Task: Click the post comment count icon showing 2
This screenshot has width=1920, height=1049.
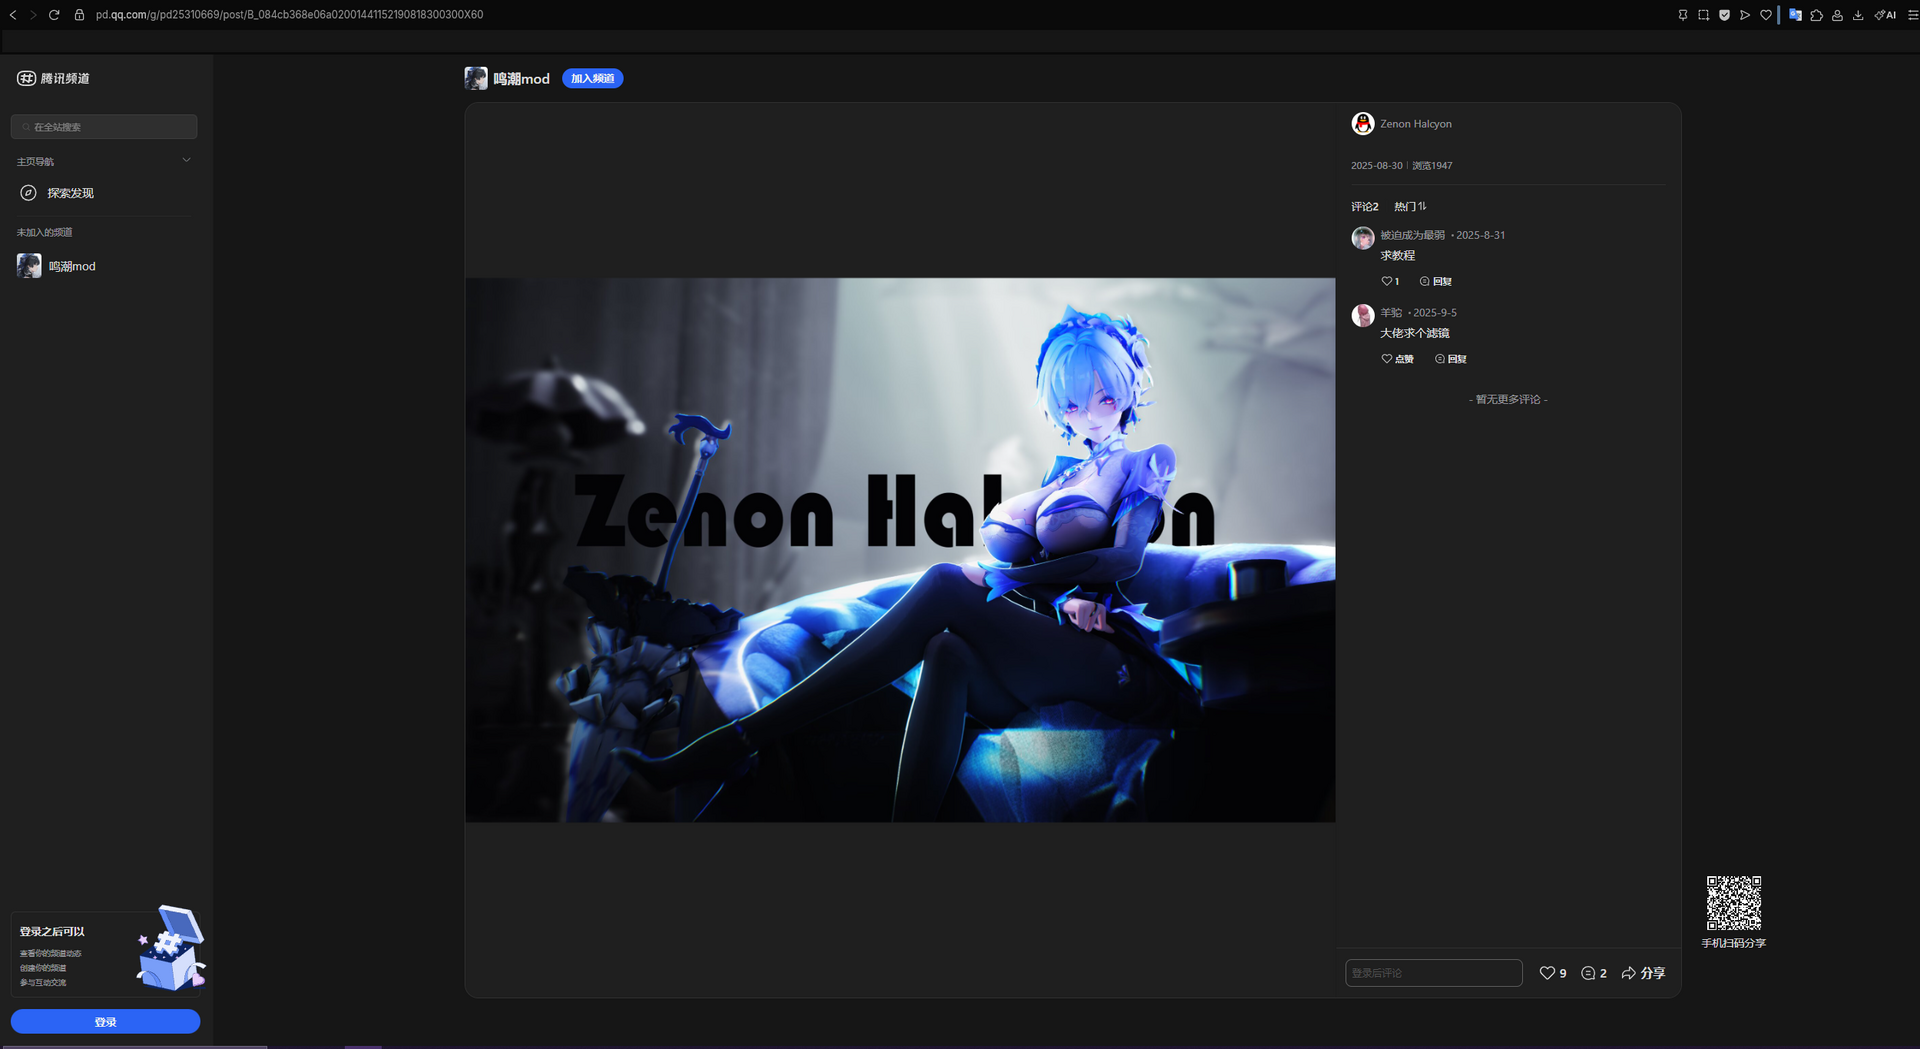Action: pos(1594,973)
